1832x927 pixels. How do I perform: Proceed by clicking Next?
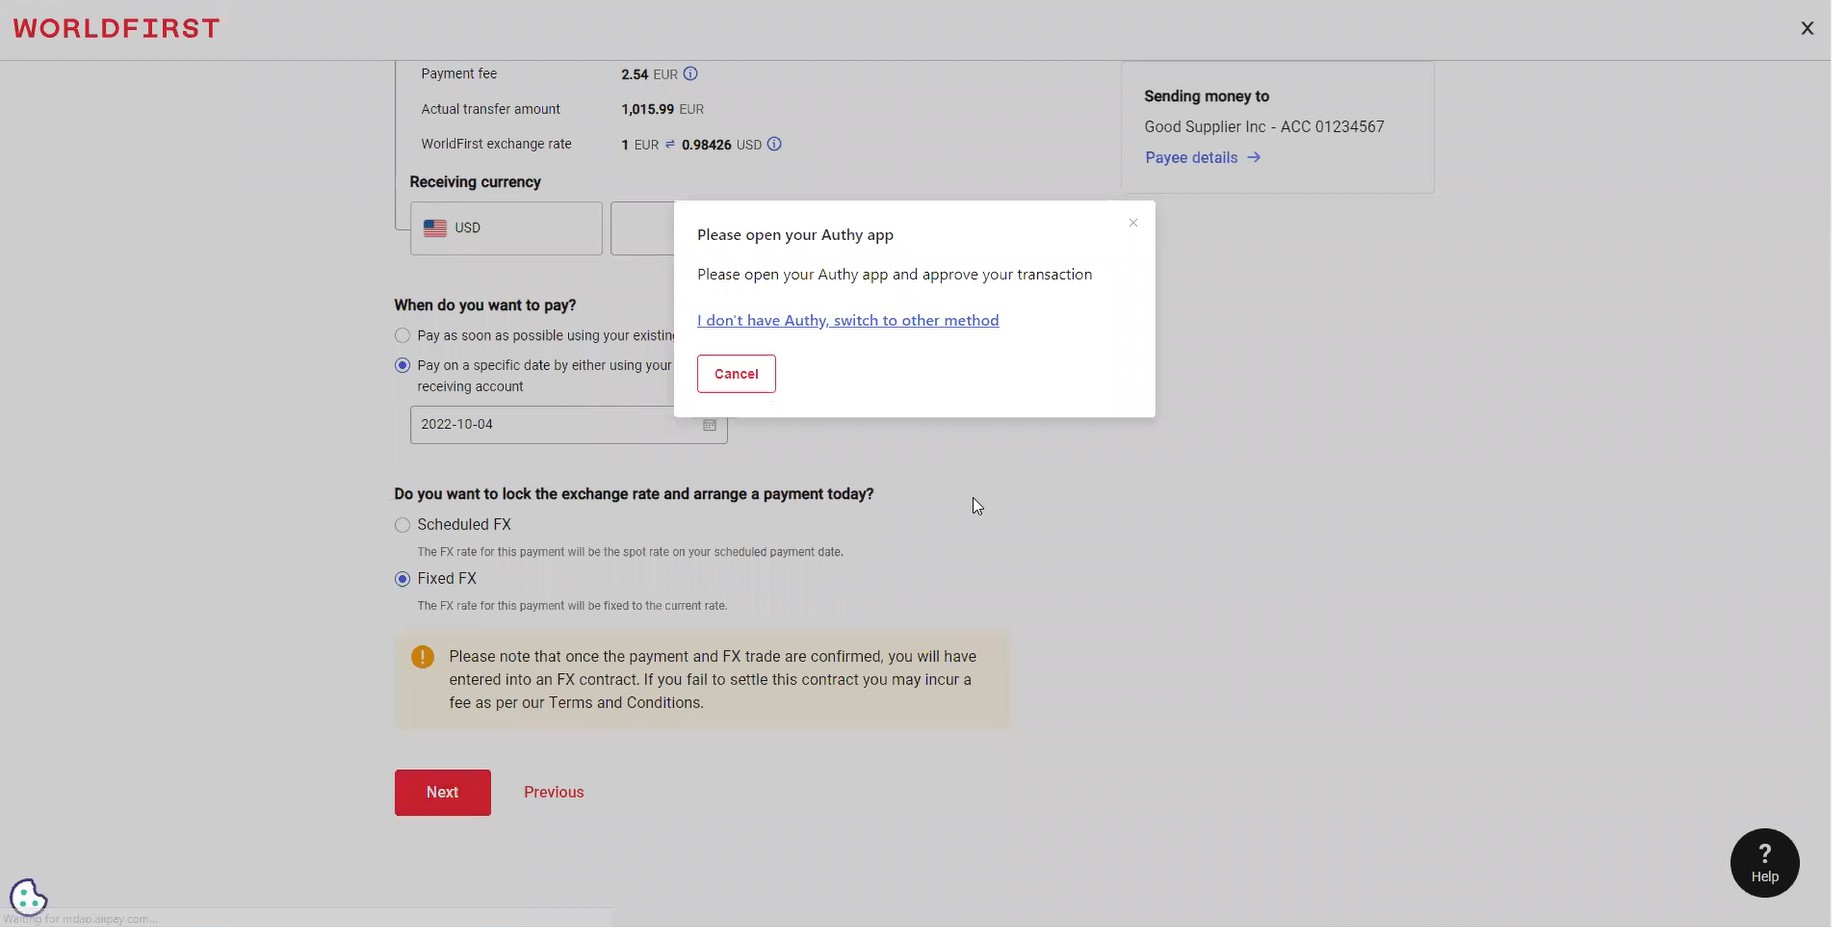[442, 791]
